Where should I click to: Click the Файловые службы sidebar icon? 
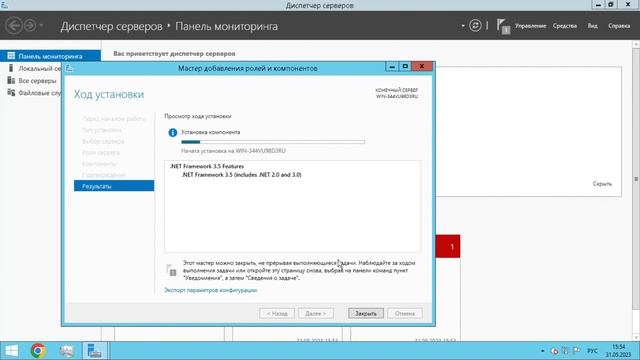pyautogui.click(x=11, y=93)
